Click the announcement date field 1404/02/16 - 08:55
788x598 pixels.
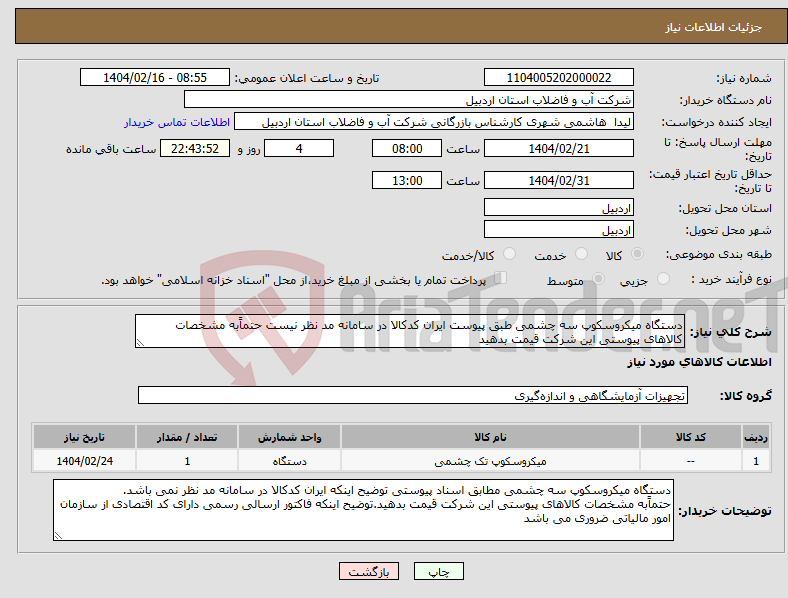[x=155, y=77]
